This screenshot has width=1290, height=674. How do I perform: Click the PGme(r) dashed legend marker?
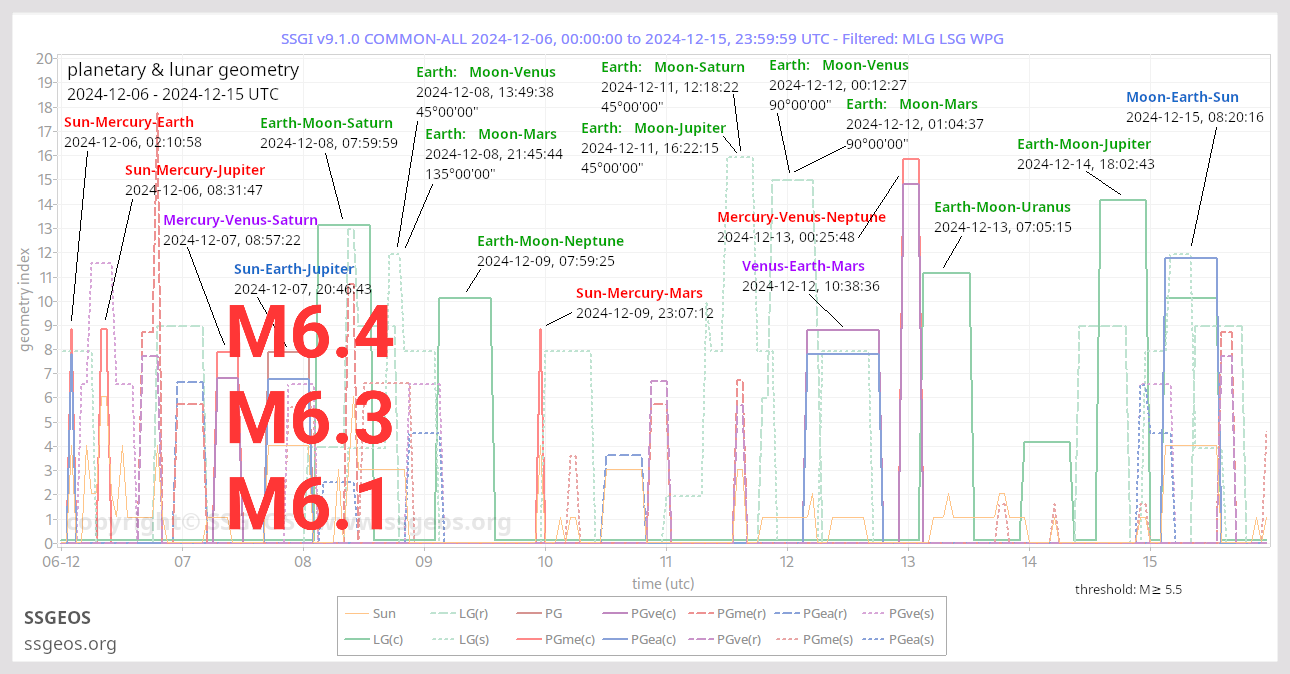click(x=700, y=613)
